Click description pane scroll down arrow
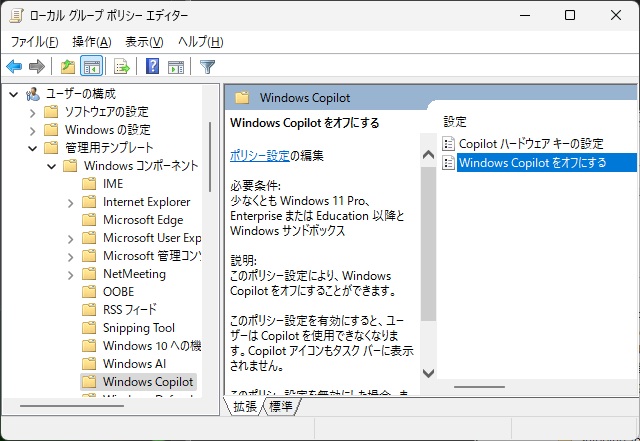 tap(428, 373)
